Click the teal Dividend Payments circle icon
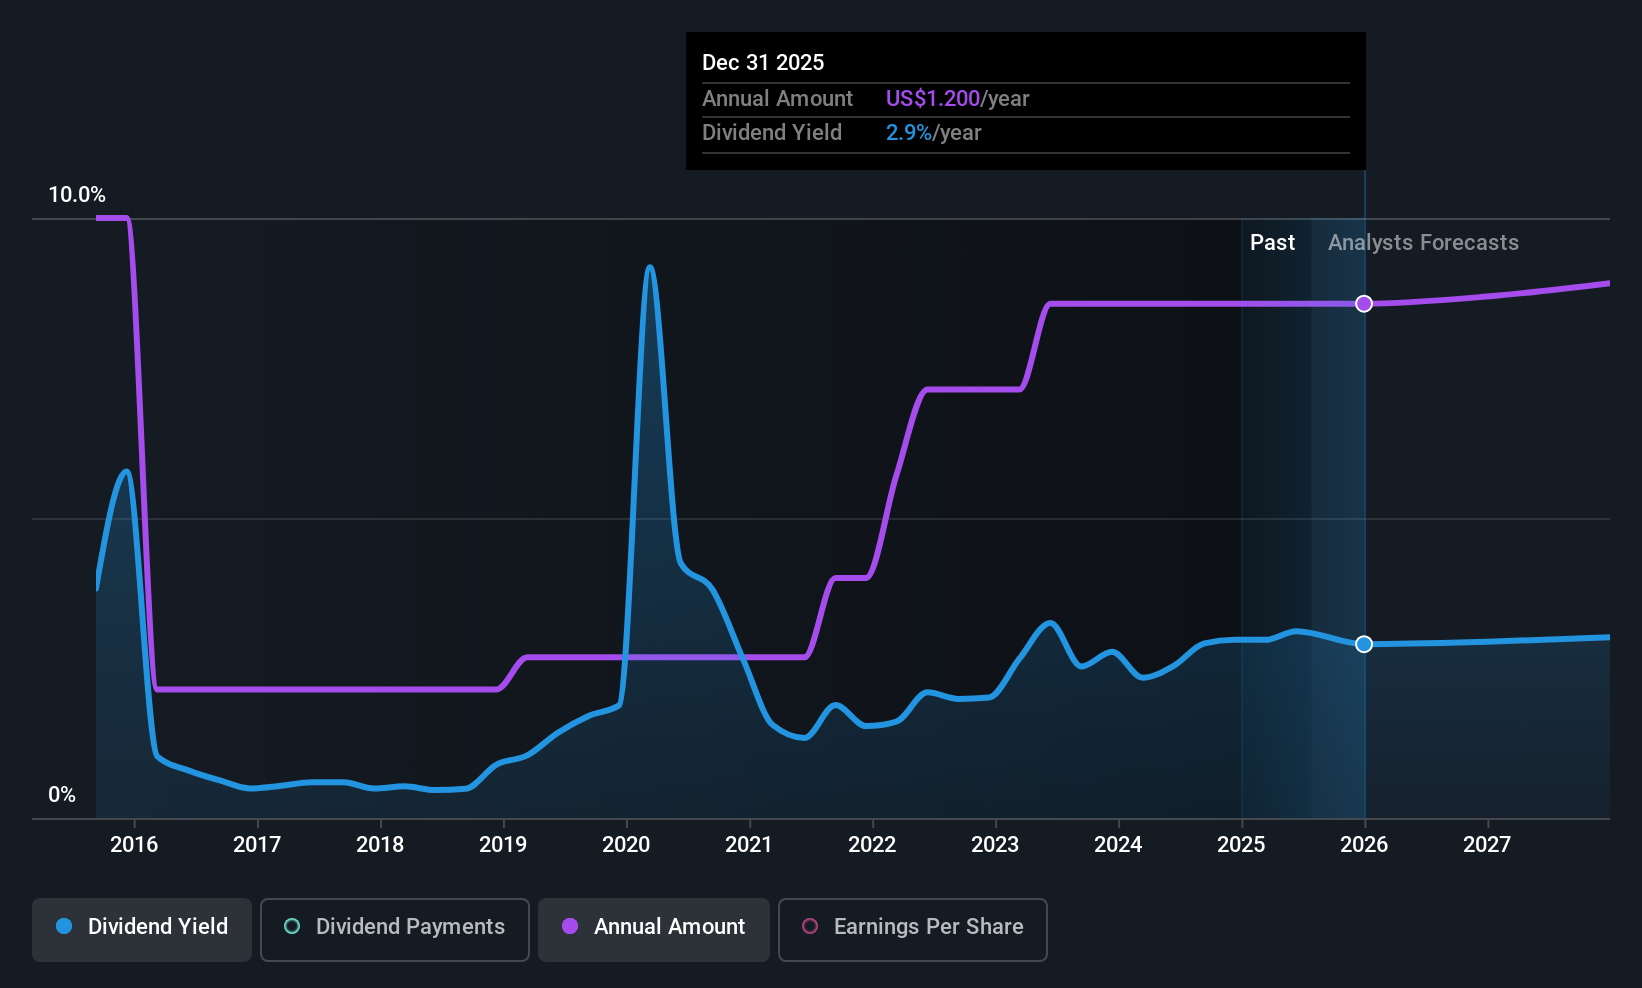 click(x=291, y=927)
